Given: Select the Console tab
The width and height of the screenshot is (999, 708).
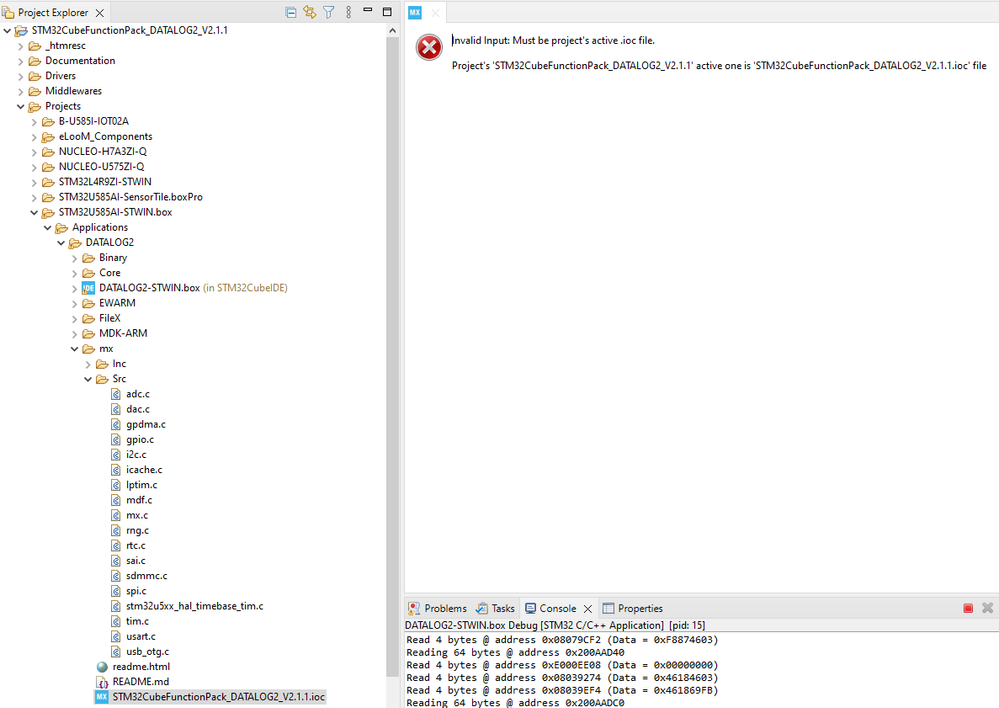Looking at the screenshot, I should coord(550,609).
